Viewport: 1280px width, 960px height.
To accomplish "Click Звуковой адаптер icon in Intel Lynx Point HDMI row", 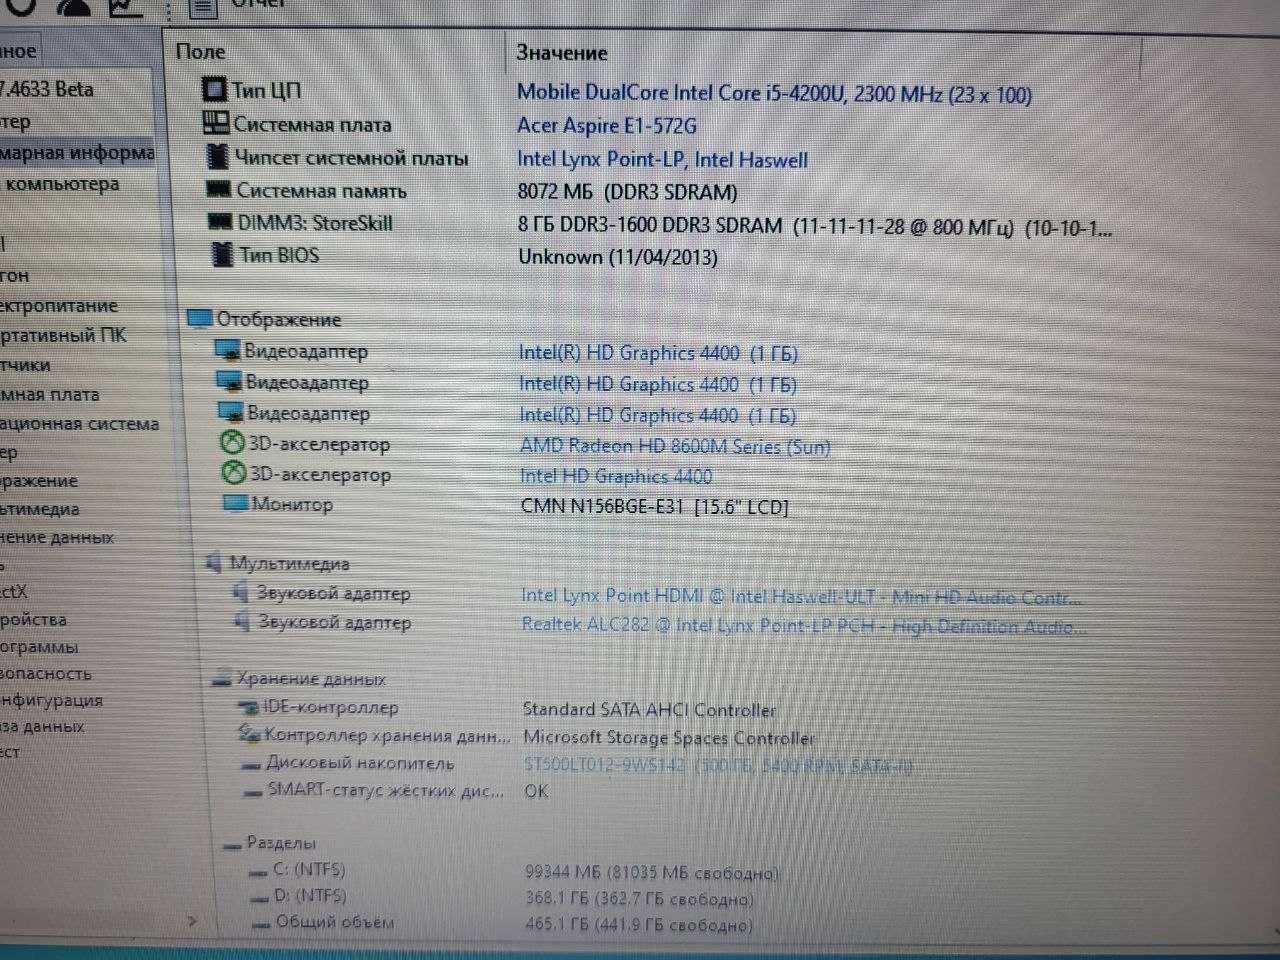I will coord(240,592).
